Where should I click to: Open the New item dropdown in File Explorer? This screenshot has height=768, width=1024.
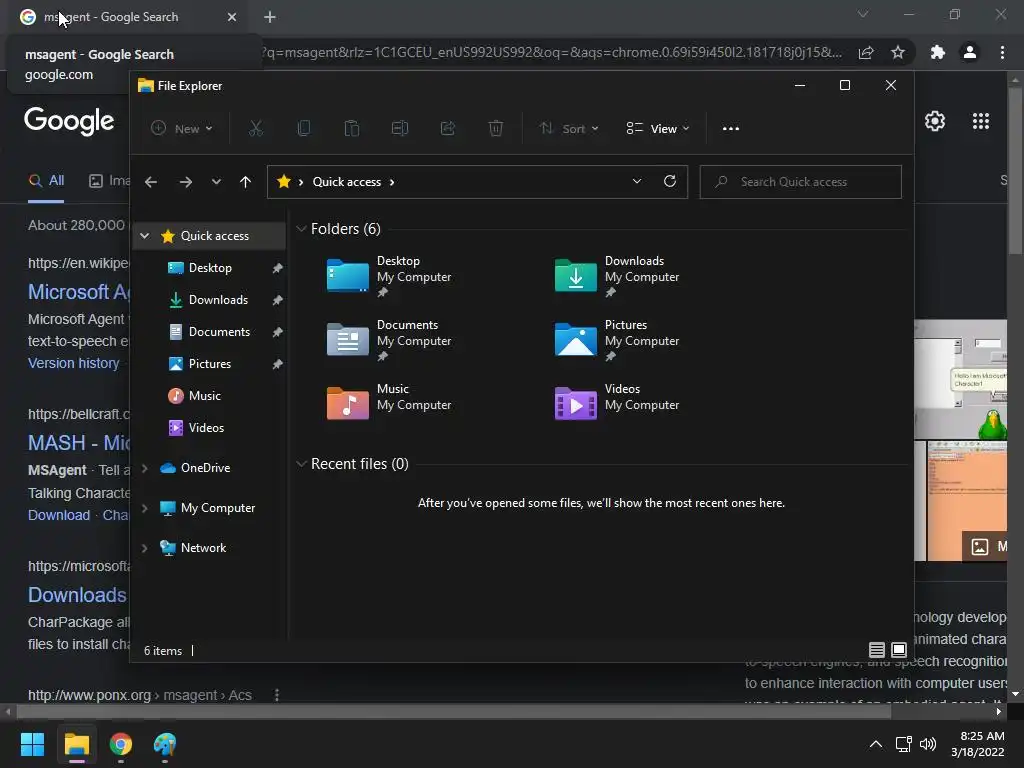coord(182,129)
